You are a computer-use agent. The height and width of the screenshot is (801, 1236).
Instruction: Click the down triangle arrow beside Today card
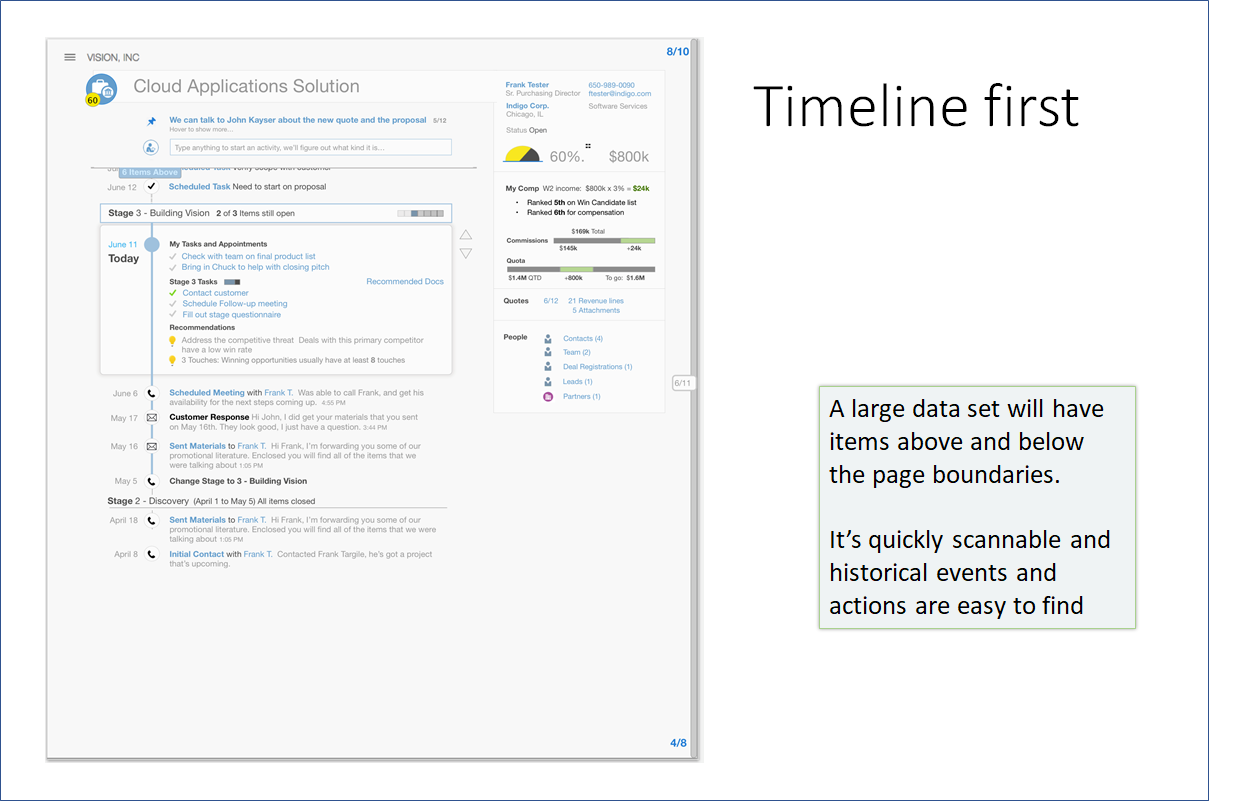[x=466, y=254]
